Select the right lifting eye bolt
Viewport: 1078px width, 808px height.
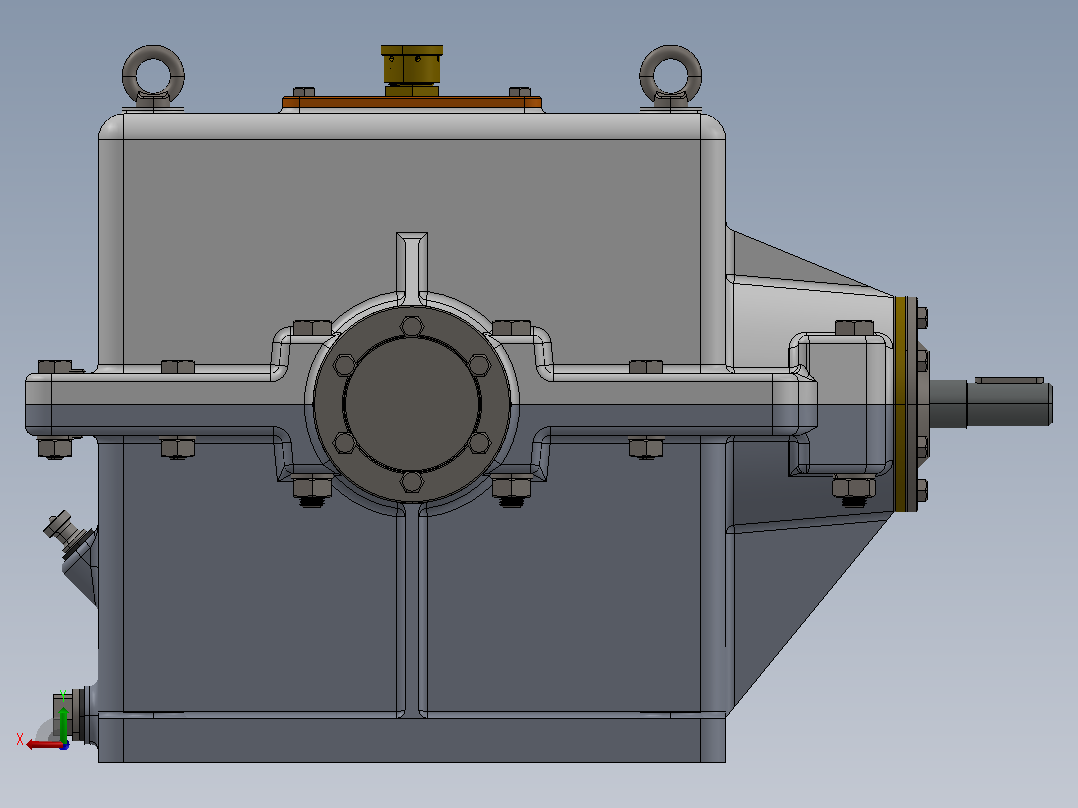click(670, 77)
